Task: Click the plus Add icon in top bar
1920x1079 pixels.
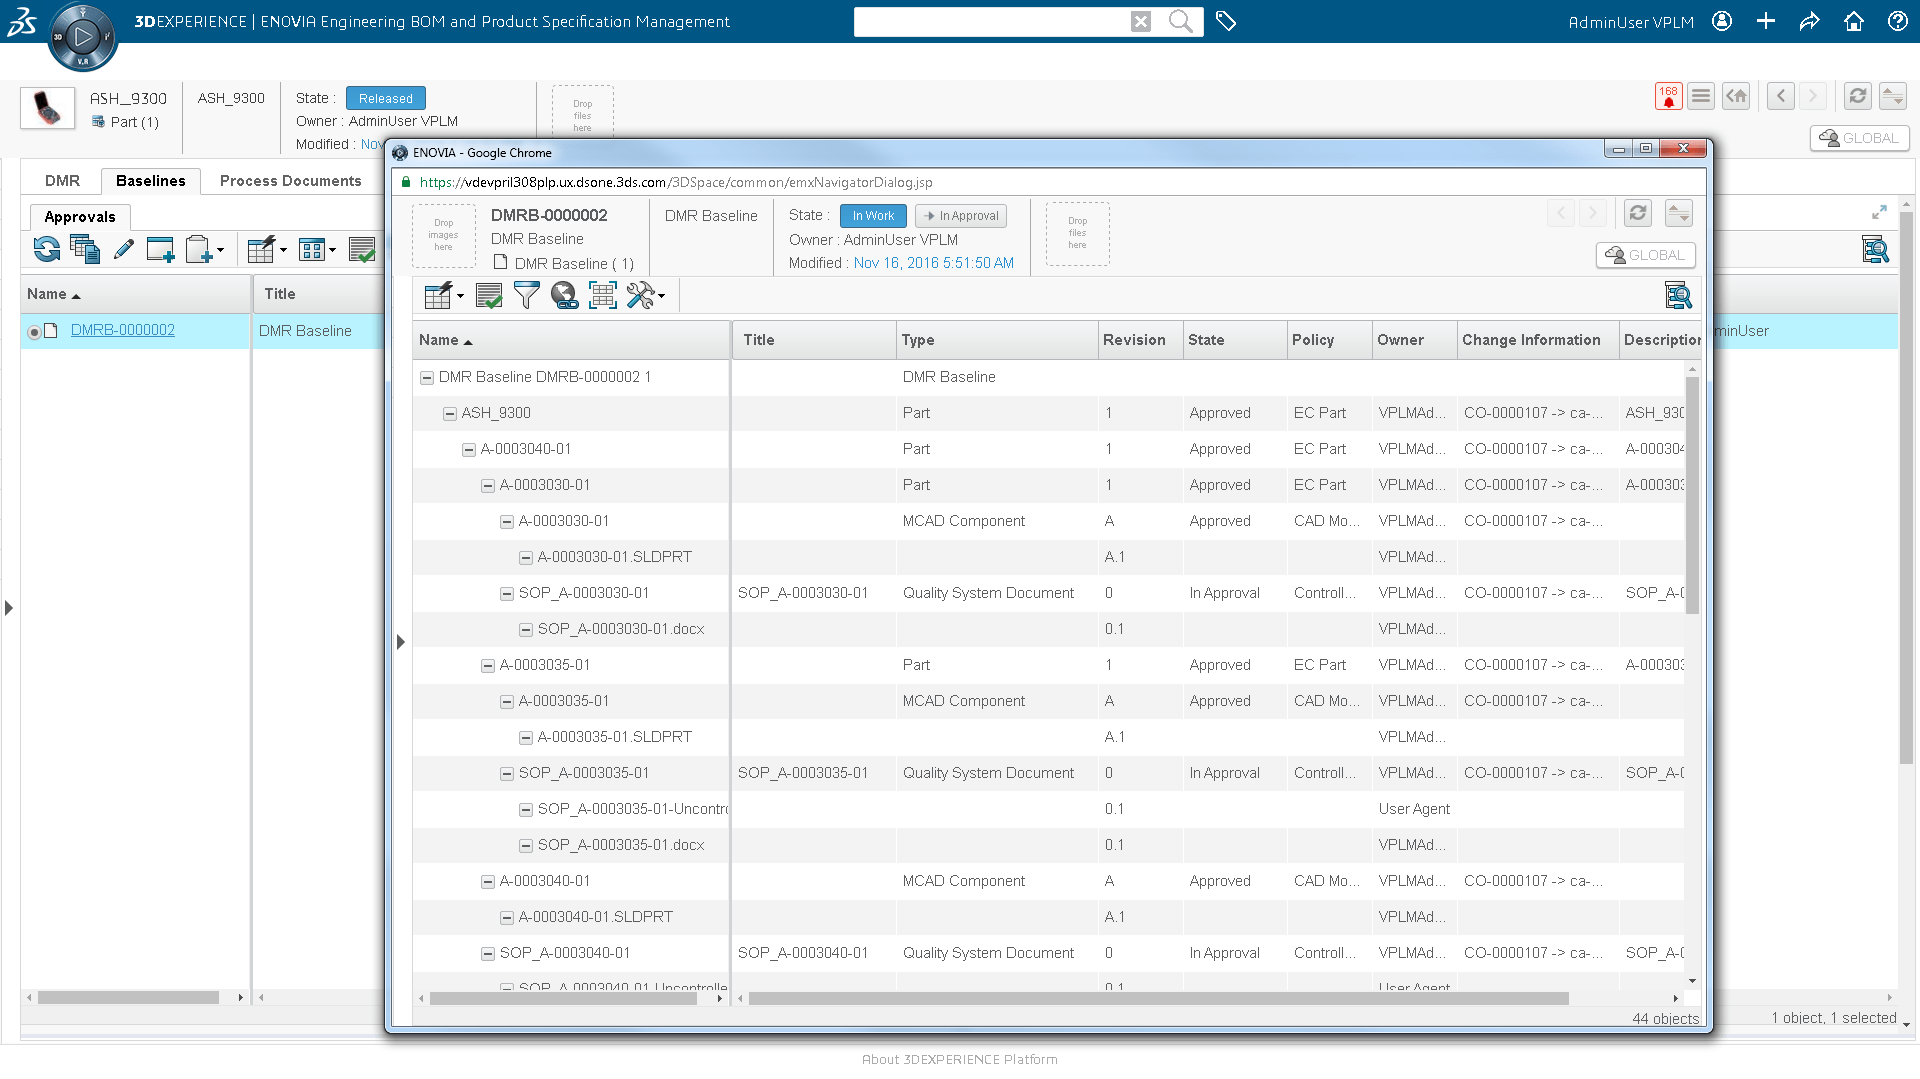Action: pos(1766,21)
